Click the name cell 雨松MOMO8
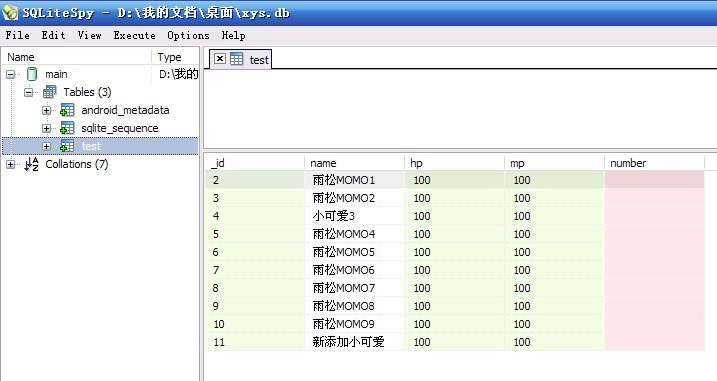The width and height of the screenshot is (717, 381). (355, 306)
